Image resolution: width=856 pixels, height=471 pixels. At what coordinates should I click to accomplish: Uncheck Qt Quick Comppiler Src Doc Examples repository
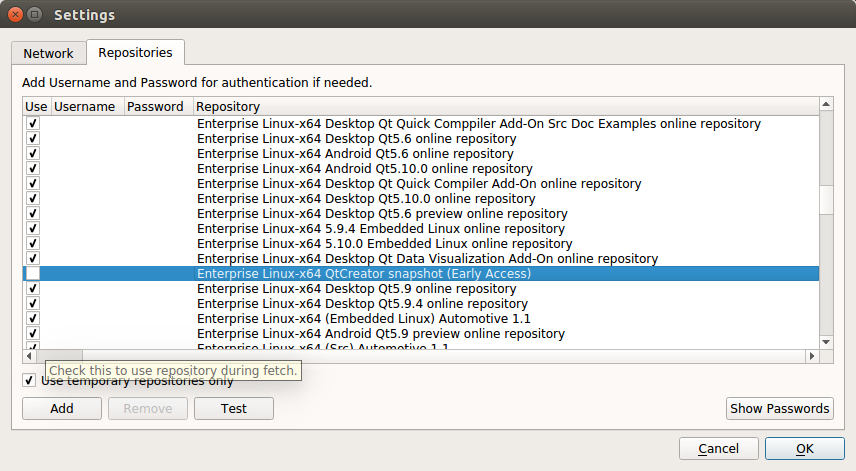(33, 123)
